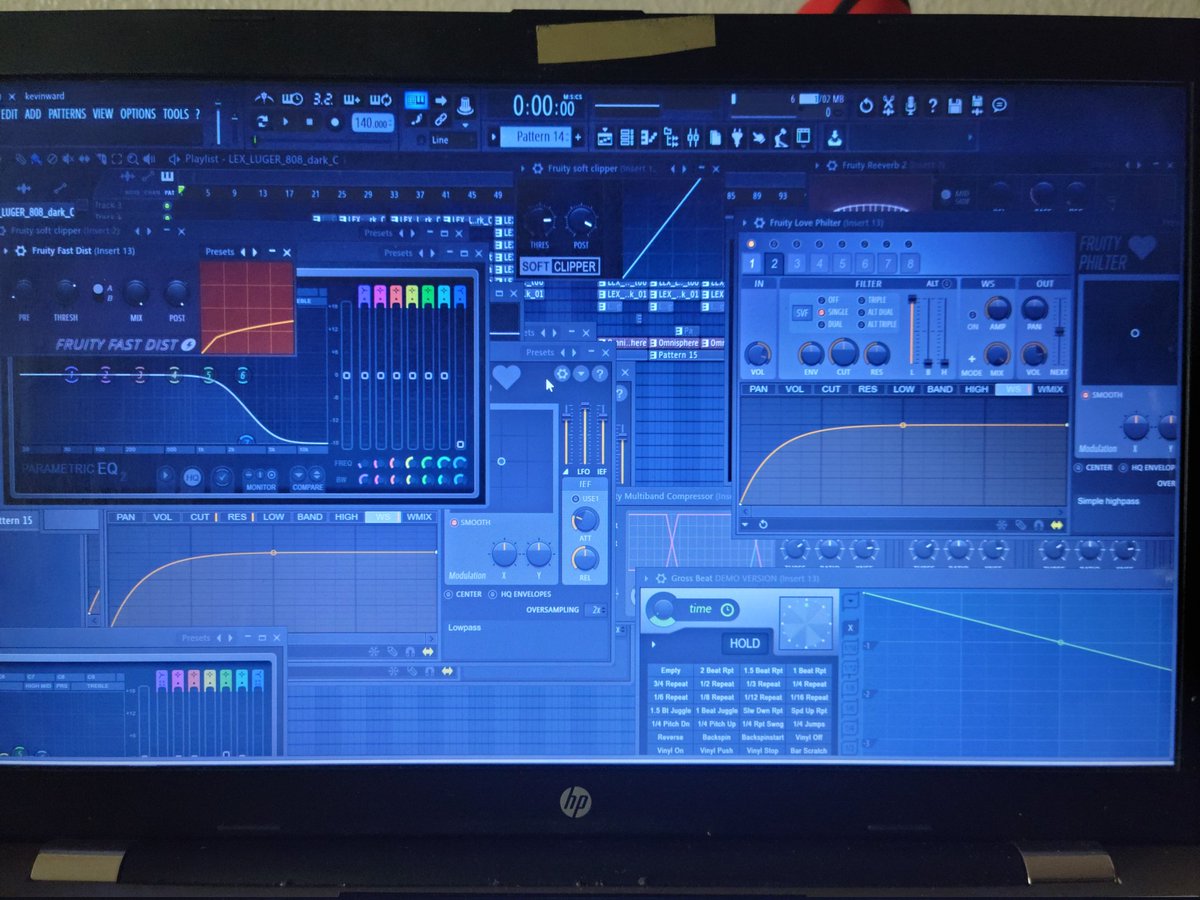1200x900 pixels.
Task: Click the 3.2 countdown-before-recording icon
Action: point(322,99)
